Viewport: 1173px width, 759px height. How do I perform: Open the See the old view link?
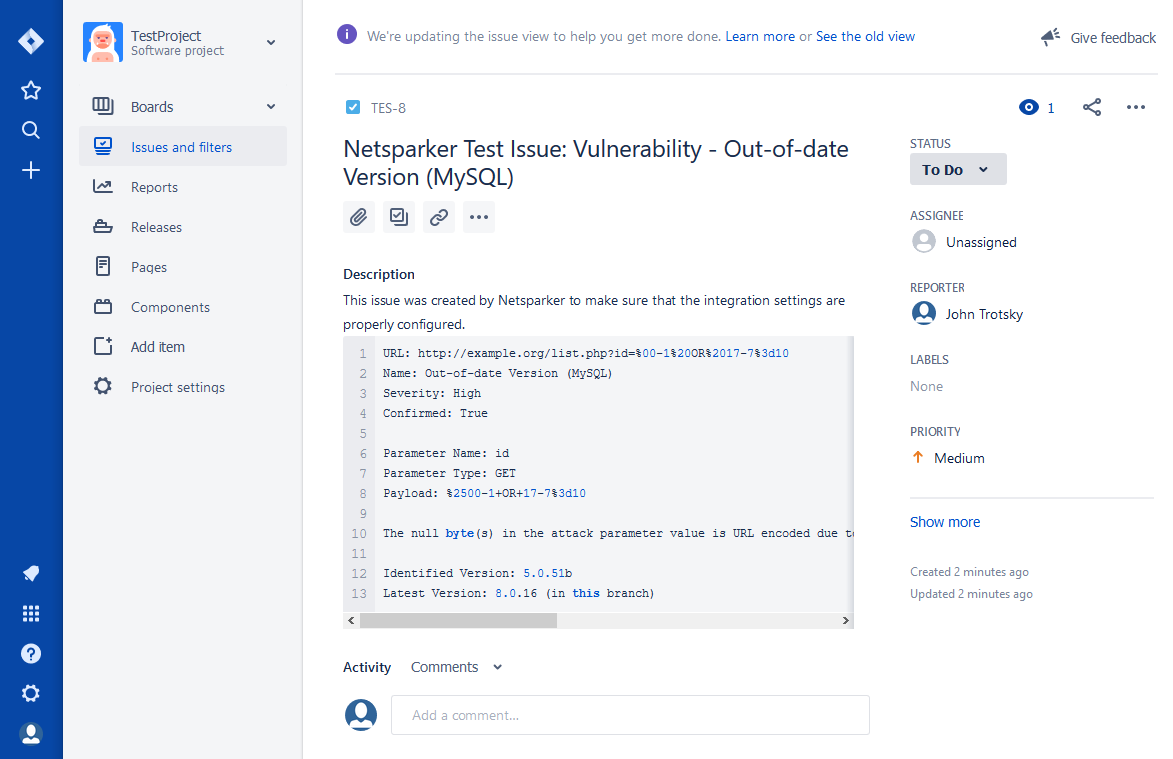click(x=865, y=36)
